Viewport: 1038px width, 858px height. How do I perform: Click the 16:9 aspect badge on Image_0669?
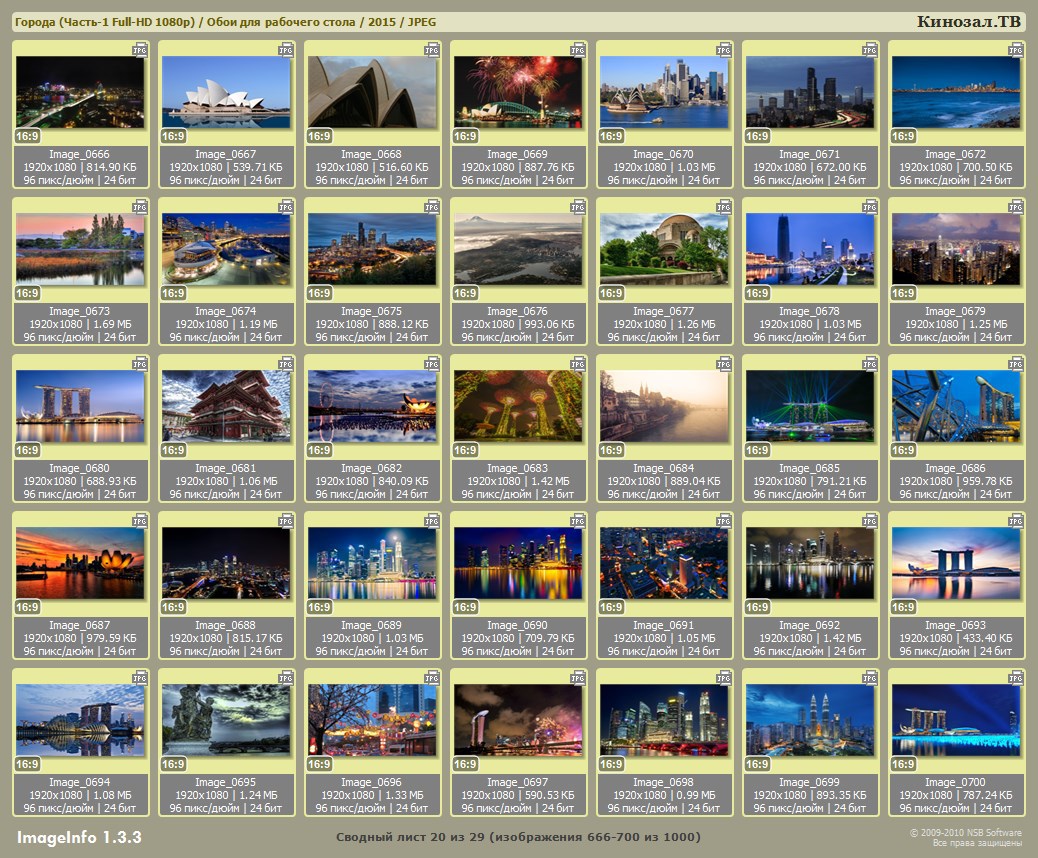tap(465, 136)
